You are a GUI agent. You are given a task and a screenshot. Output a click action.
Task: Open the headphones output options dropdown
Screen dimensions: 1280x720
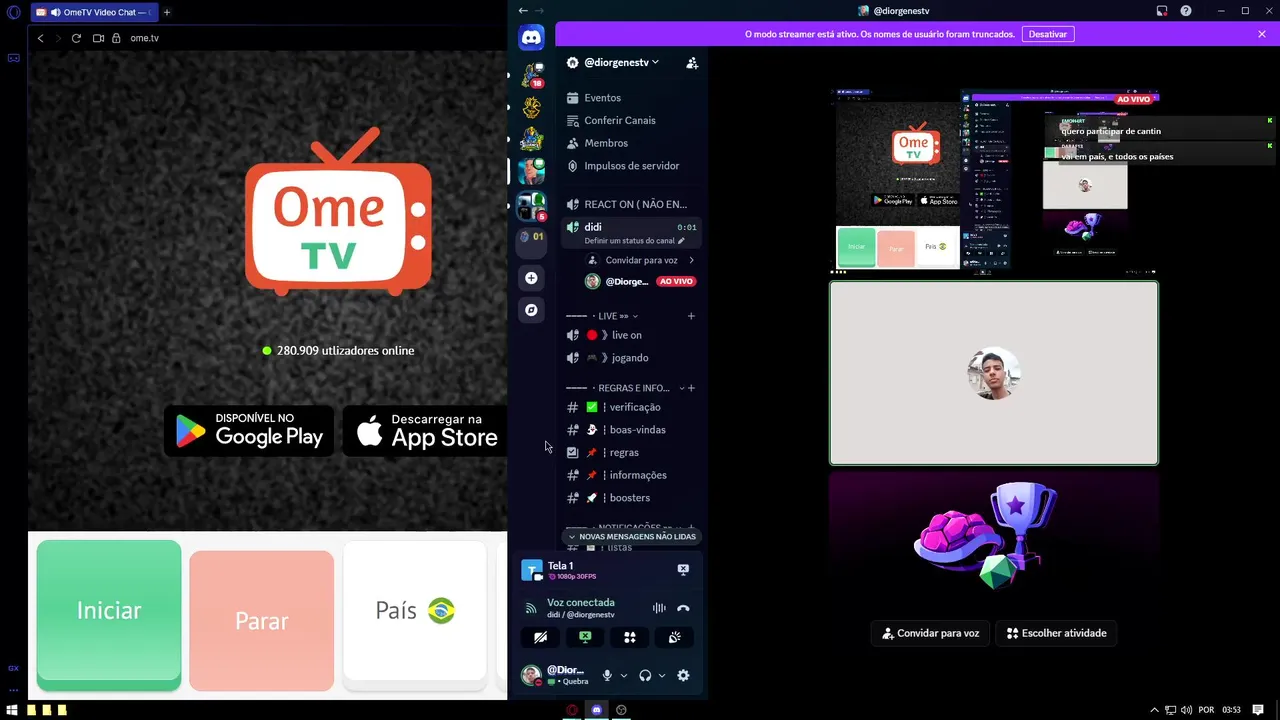point(662,676)
